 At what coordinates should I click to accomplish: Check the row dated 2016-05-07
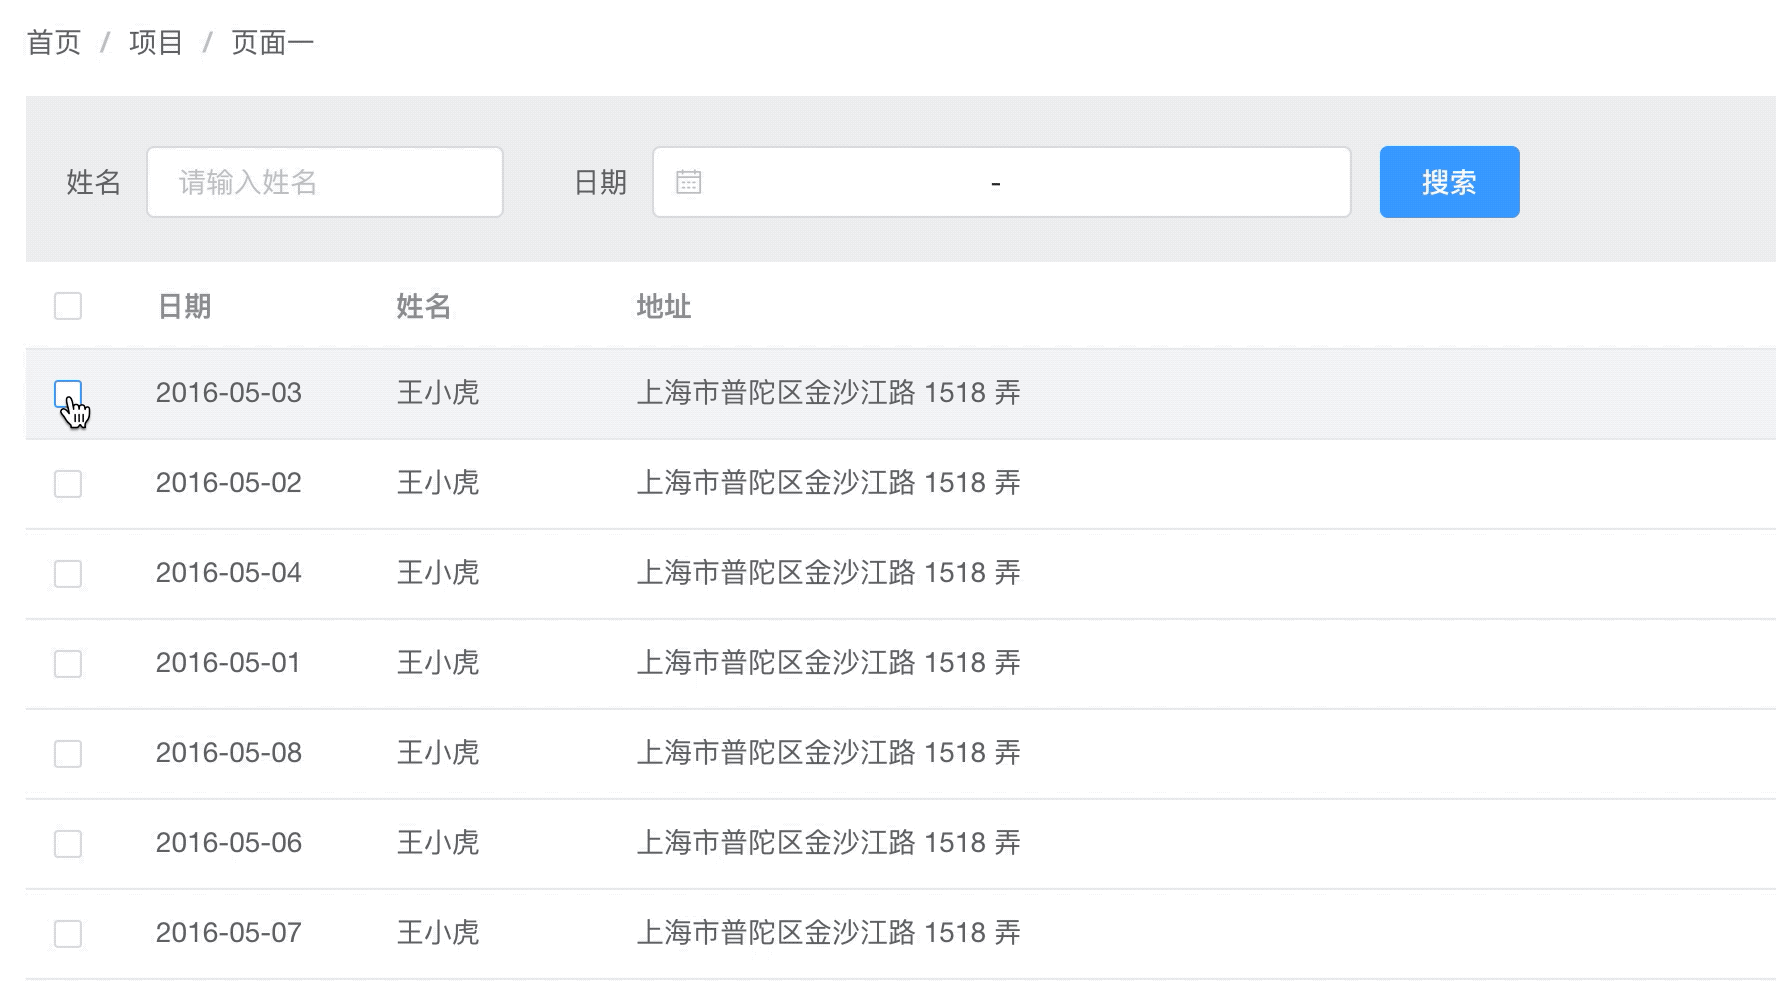(x=68, y=934)
